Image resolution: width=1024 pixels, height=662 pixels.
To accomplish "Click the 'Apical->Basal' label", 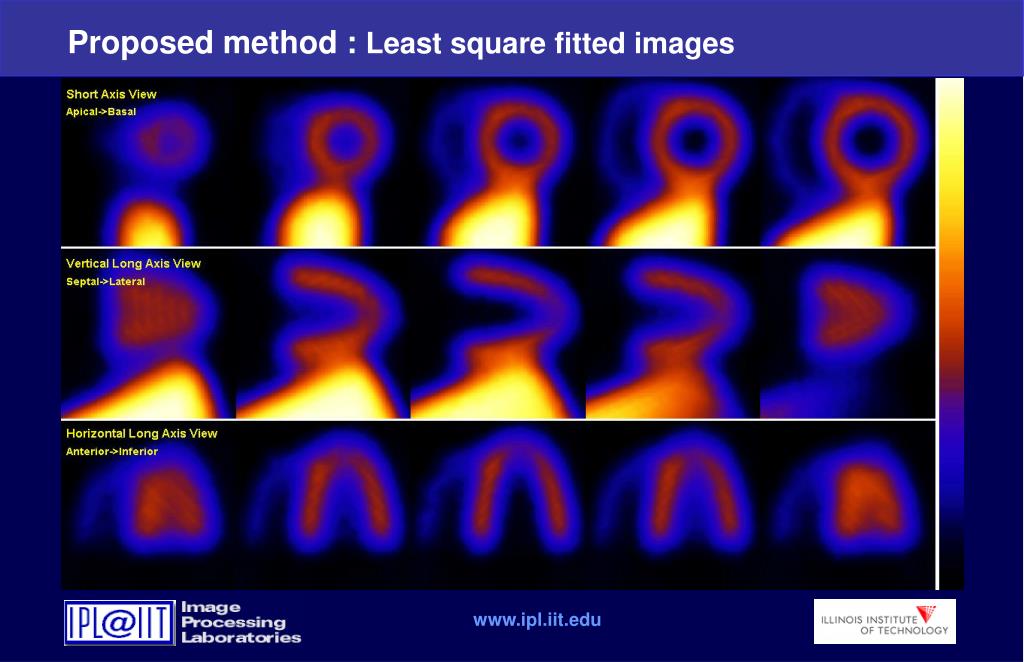I will point(101,112).
